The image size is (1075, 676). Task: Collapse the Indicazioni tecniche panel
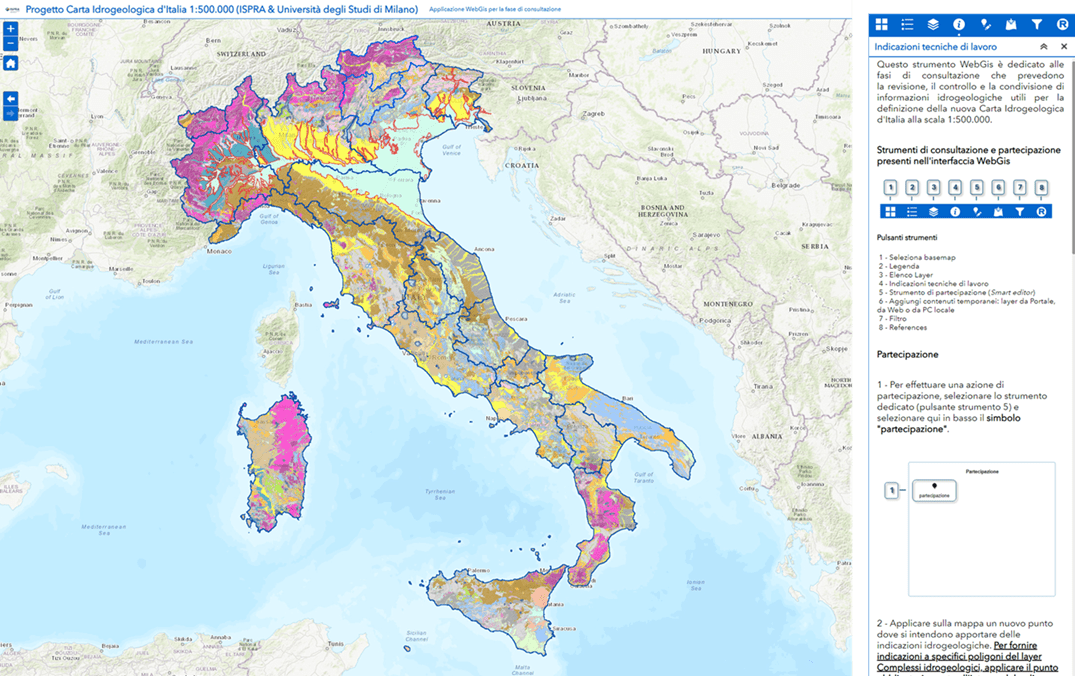(1044, 47)
